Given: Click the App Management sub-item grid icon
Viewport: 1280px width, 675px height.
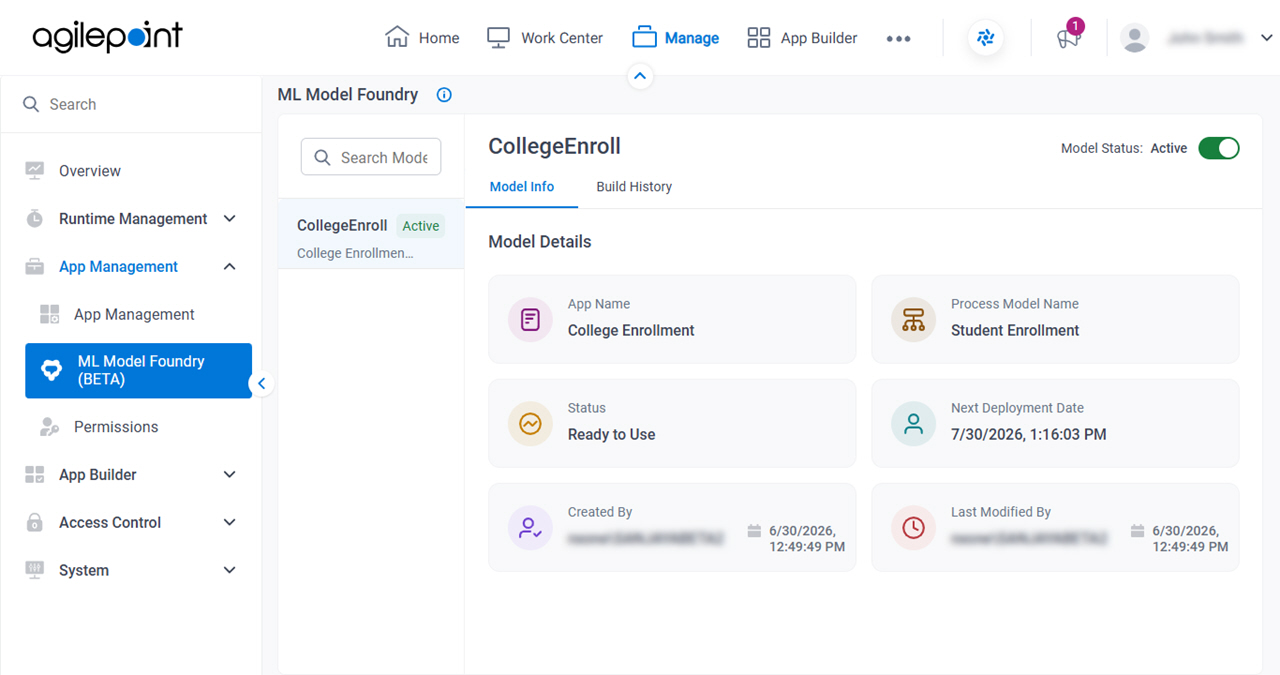Looking at the screenshot, I should (x=49, y=314).
